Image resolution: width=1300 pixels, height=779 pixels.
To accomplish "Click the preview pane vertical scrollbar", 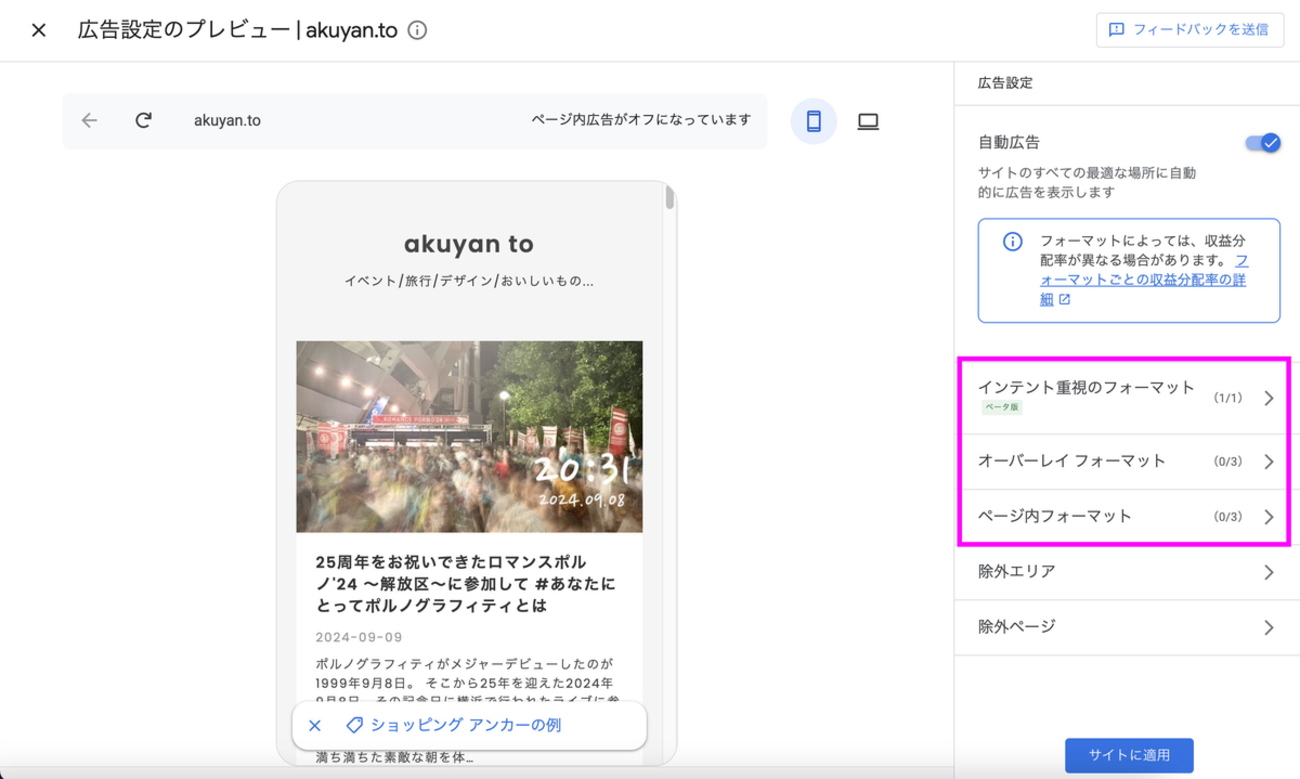I will (670, 196).
